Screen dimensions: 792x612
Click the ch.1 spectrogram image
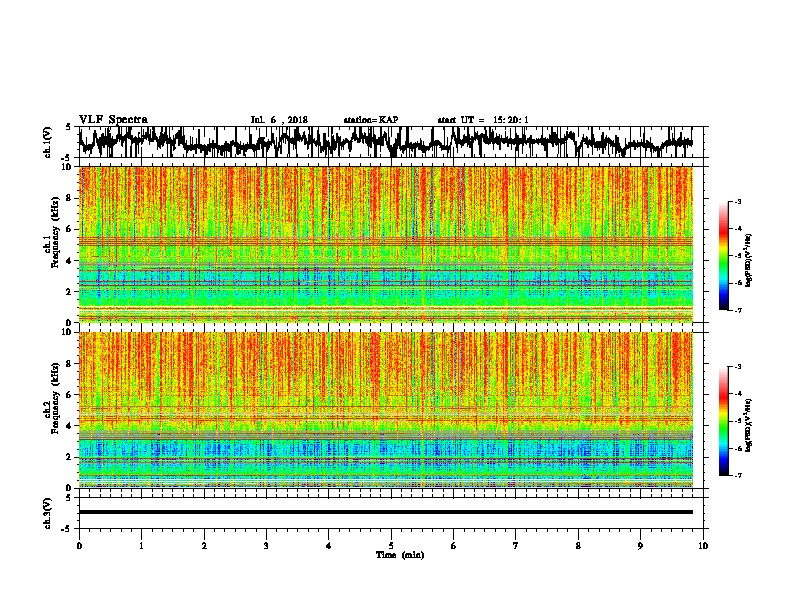point(386,244)
